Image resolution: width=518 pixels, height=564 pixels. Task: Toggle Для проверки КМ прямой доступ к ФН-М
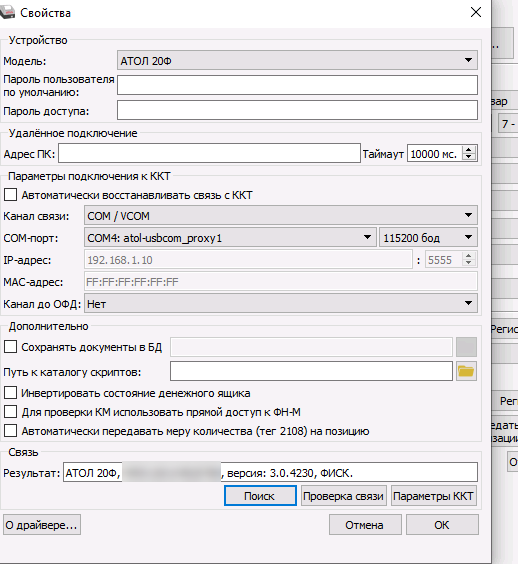10,411
